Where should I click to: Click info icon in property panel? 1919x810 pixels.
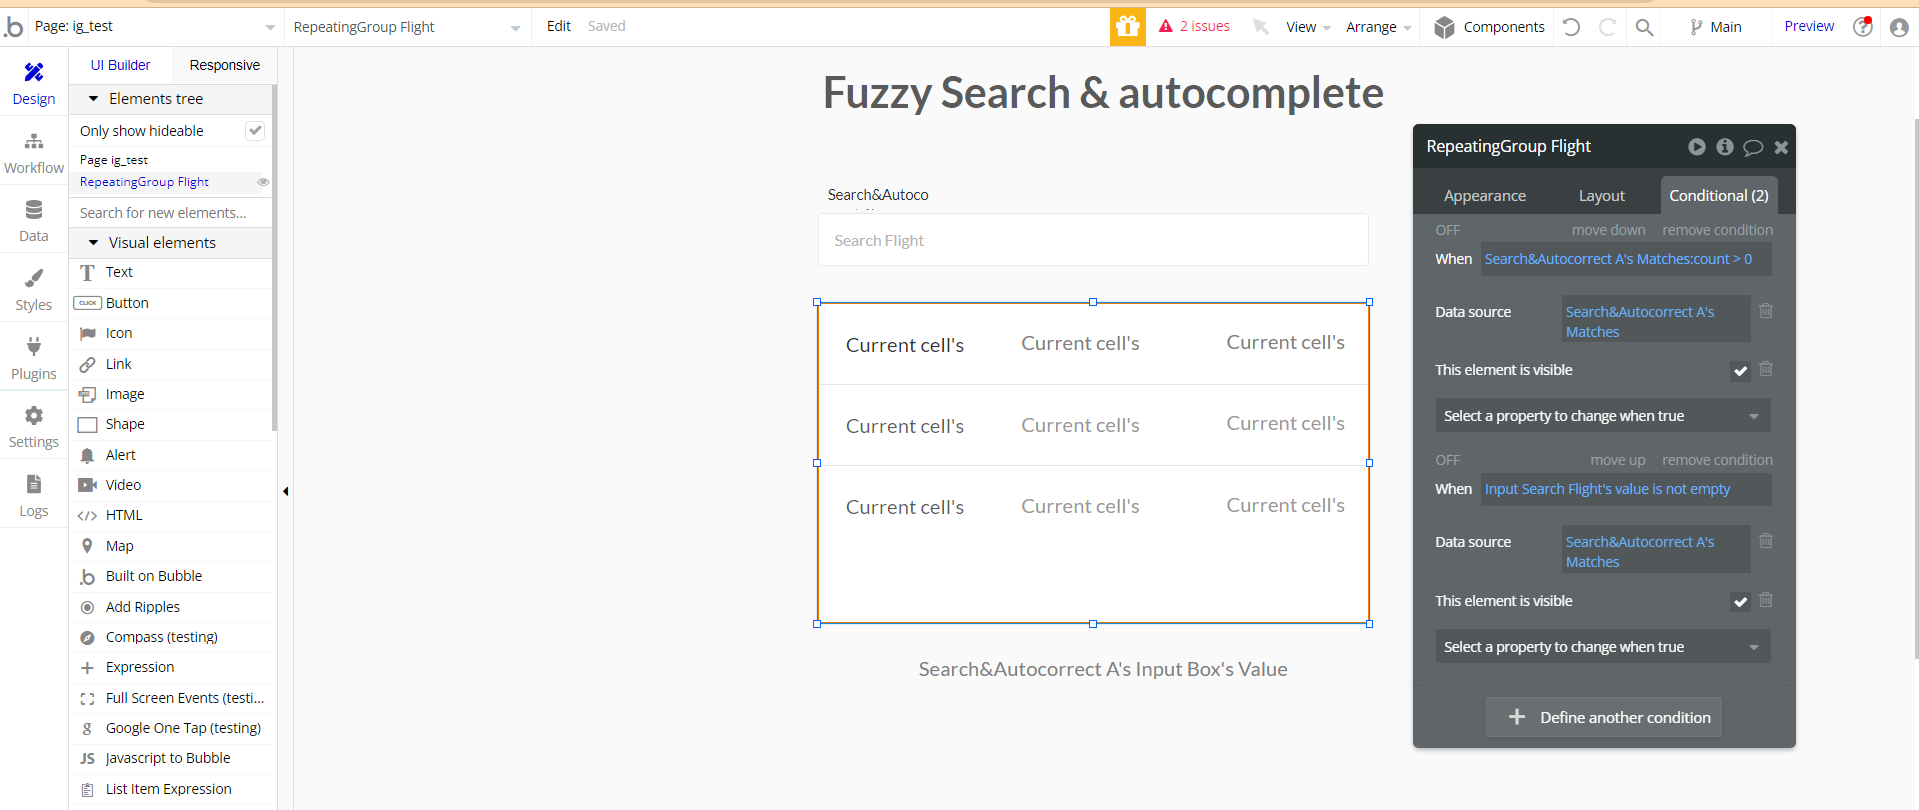point(1725,147)
